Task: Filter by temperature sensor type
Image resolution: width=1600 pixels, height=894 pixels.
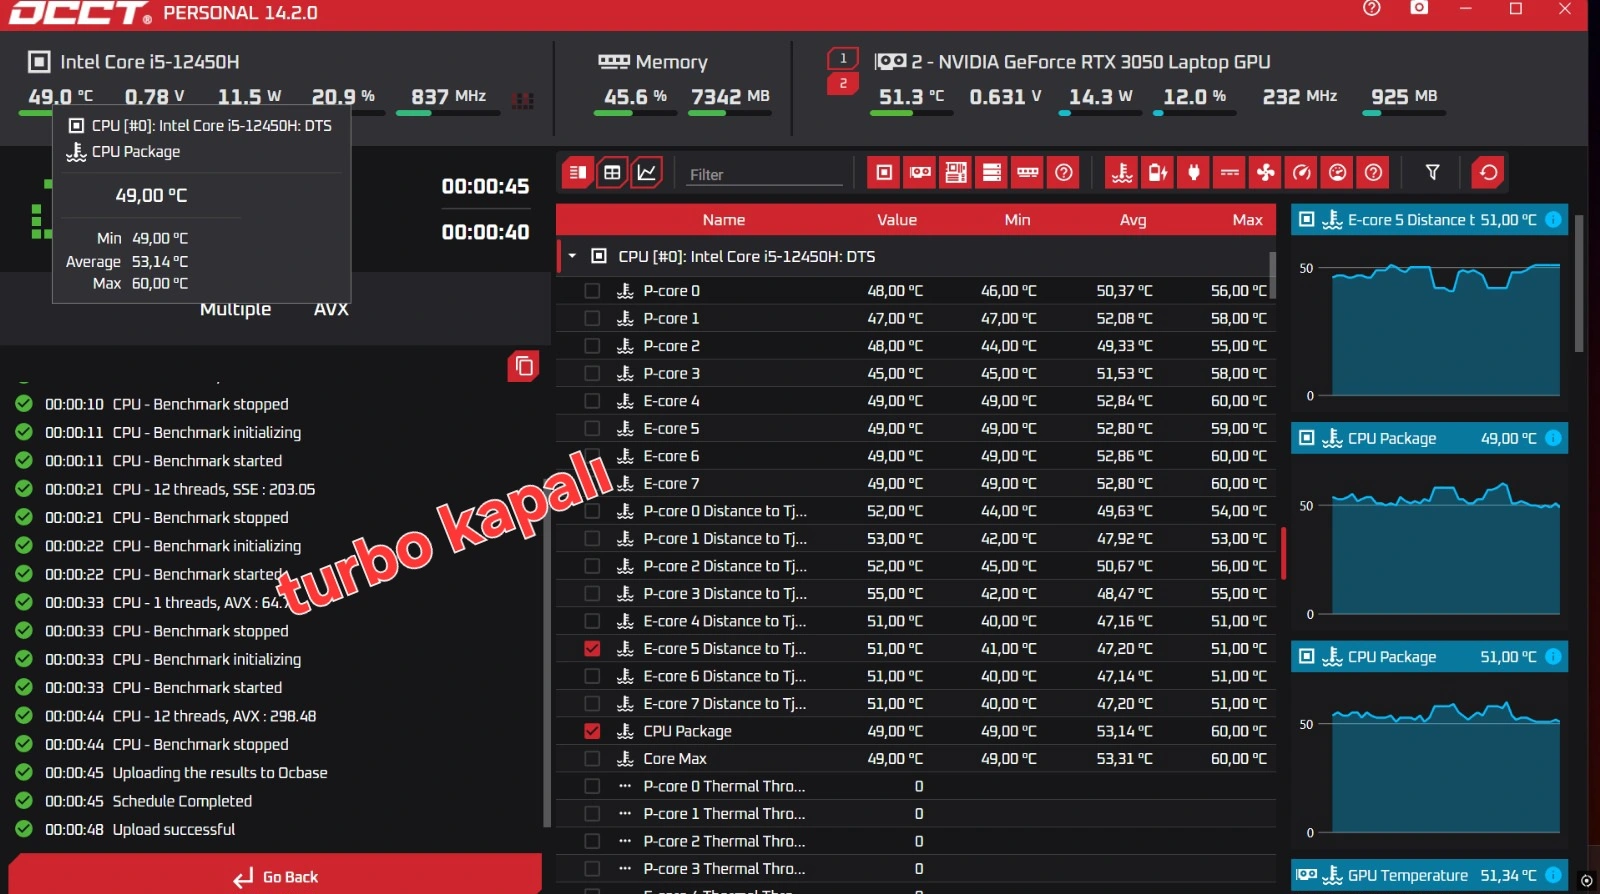Action: [x=1122, y=173]
